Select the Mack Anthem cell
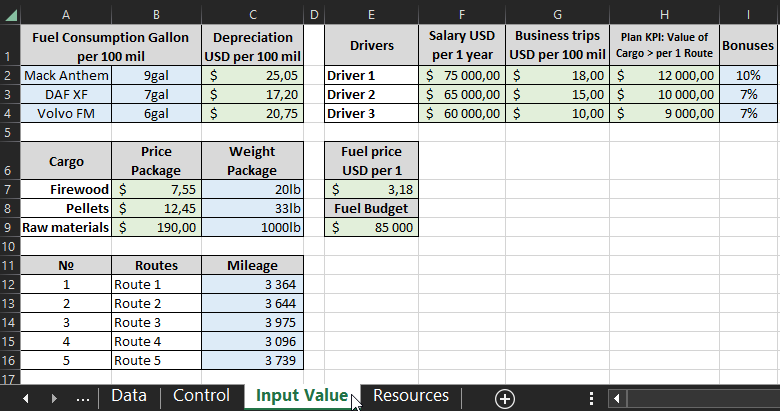This screenshot has width=780, height=411. [x=66, y=75]
